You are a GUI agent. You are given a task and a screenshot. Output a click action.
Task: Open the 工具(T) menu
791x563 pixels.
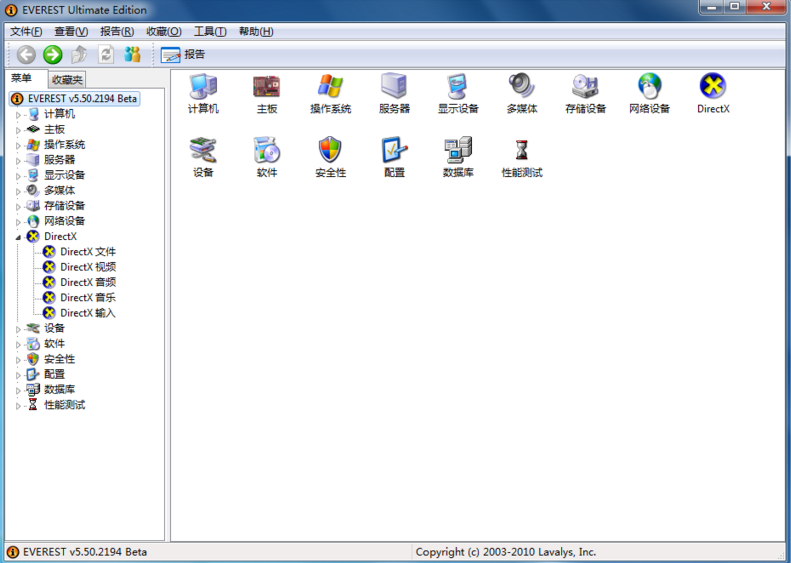tap(210, 31)
